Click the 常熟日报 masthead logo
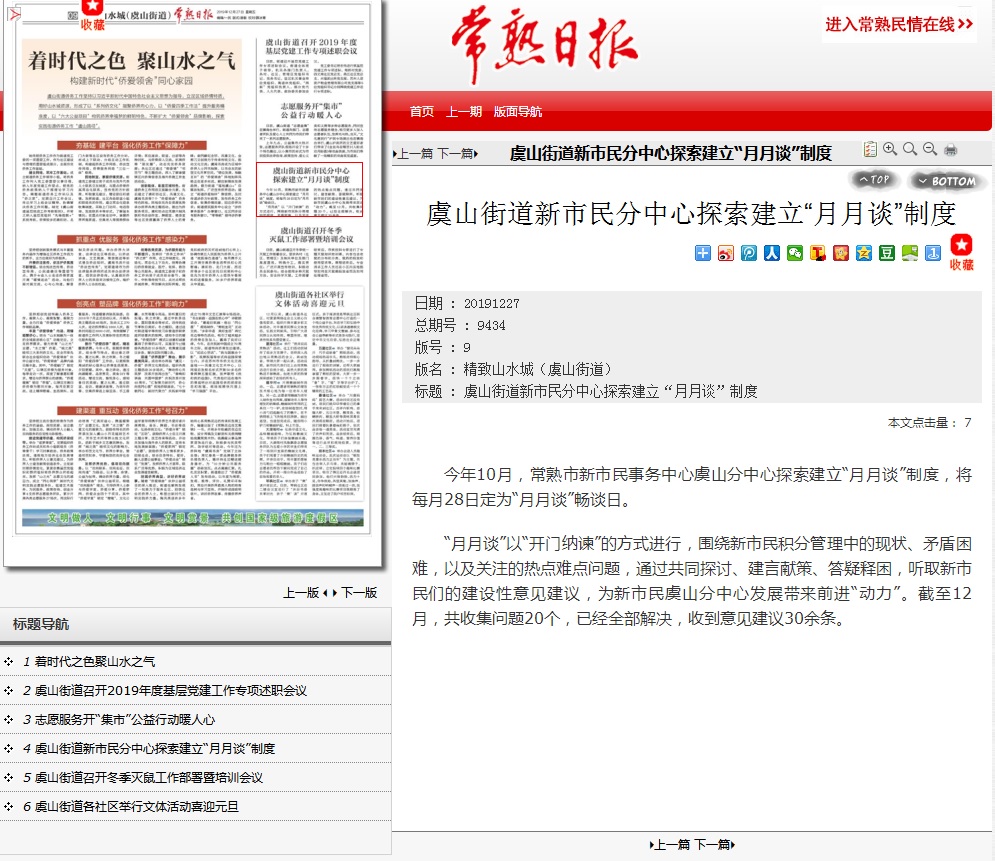The image size is (995, 861). (544, 44)
